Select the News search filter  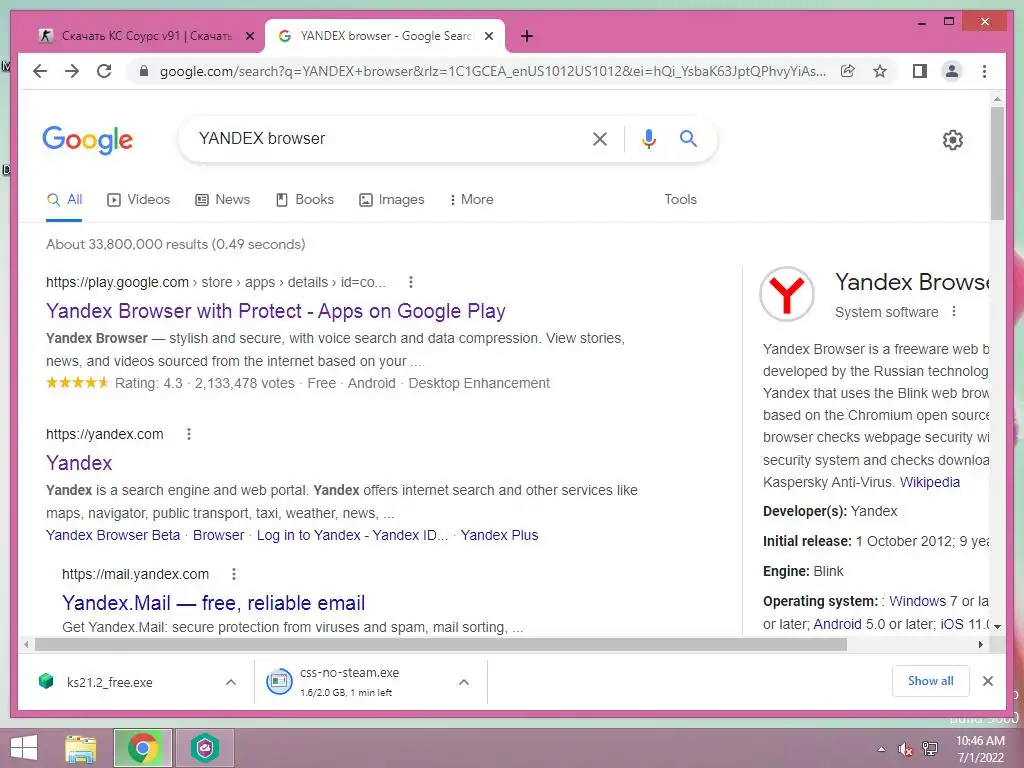[223, 200]
